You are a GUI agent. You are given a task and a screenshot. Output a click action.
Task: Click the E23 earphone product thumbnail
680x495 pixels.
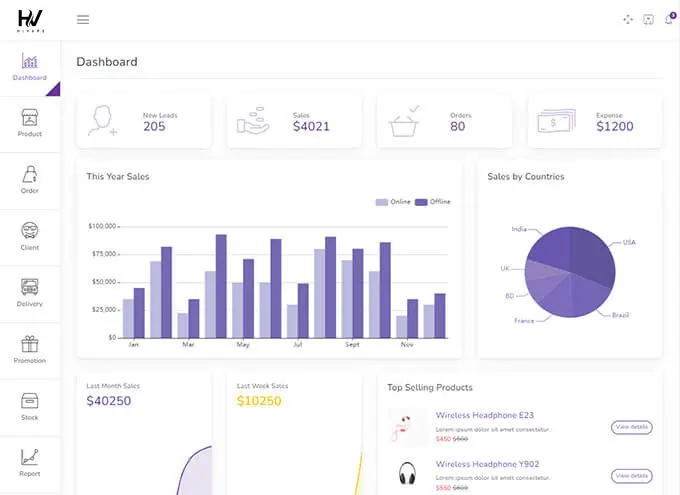pyautogui.click(x=407, y=427)
